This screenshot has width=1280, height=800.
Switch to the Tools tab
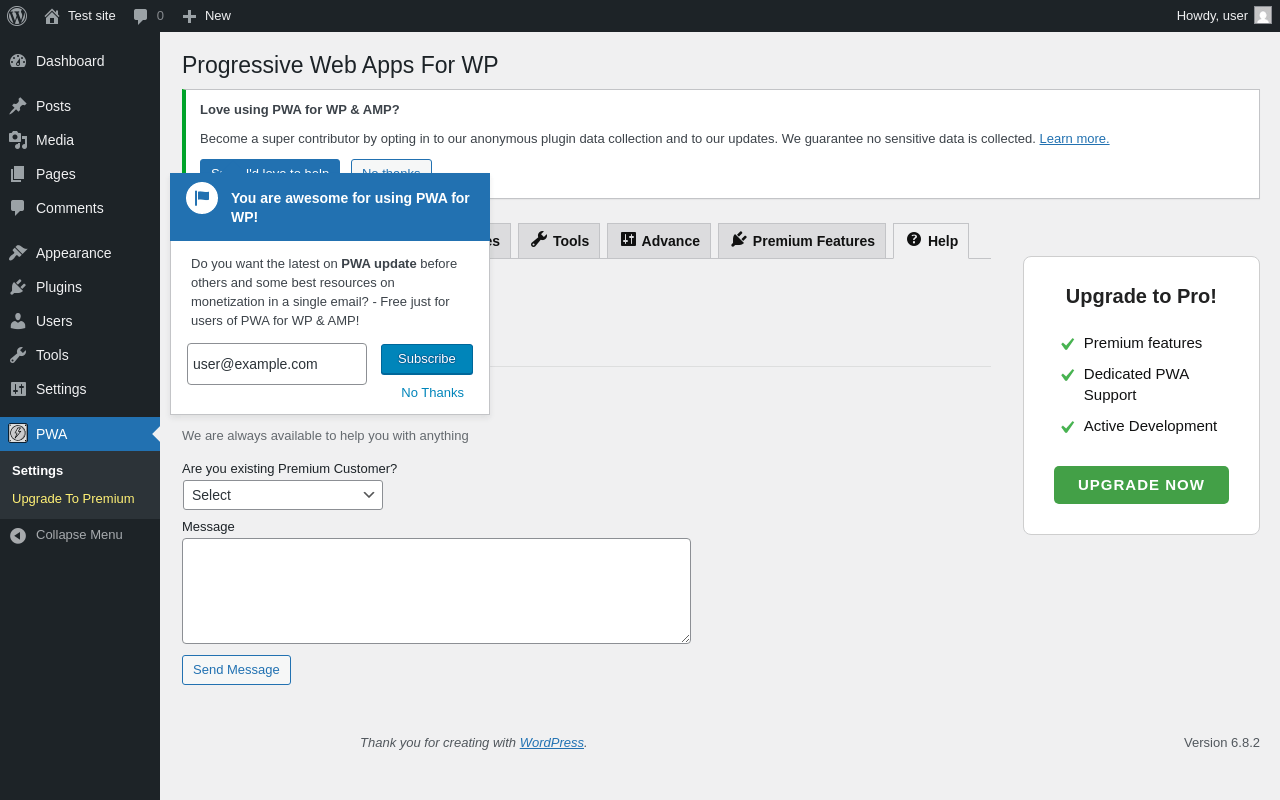pos(559,241)
